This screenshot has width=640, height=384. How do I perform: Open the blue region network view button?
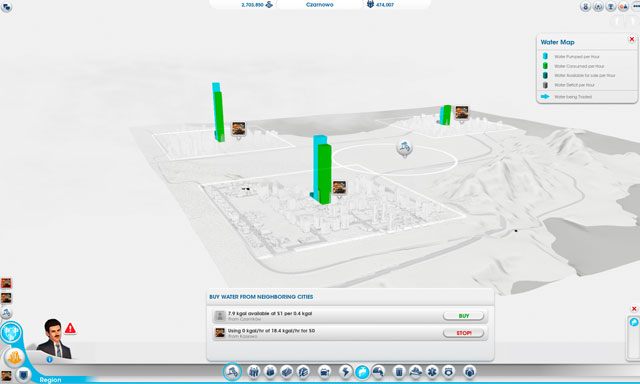11,333
